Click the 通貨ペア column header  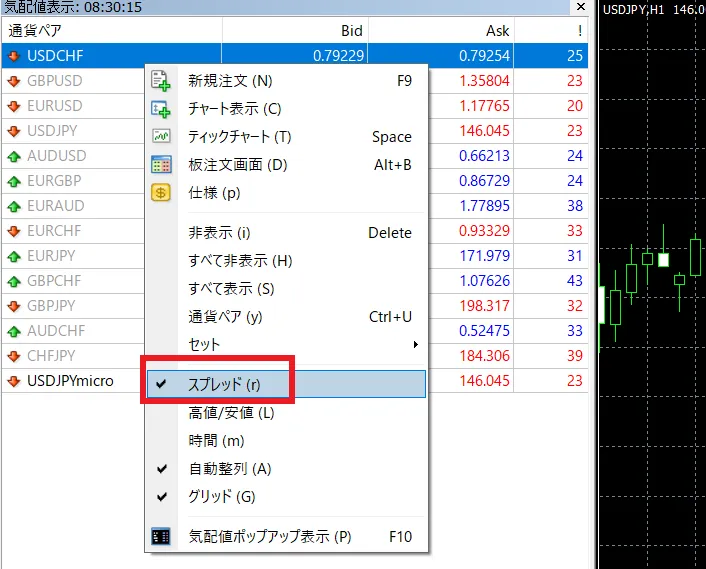(x=112, y=31)
